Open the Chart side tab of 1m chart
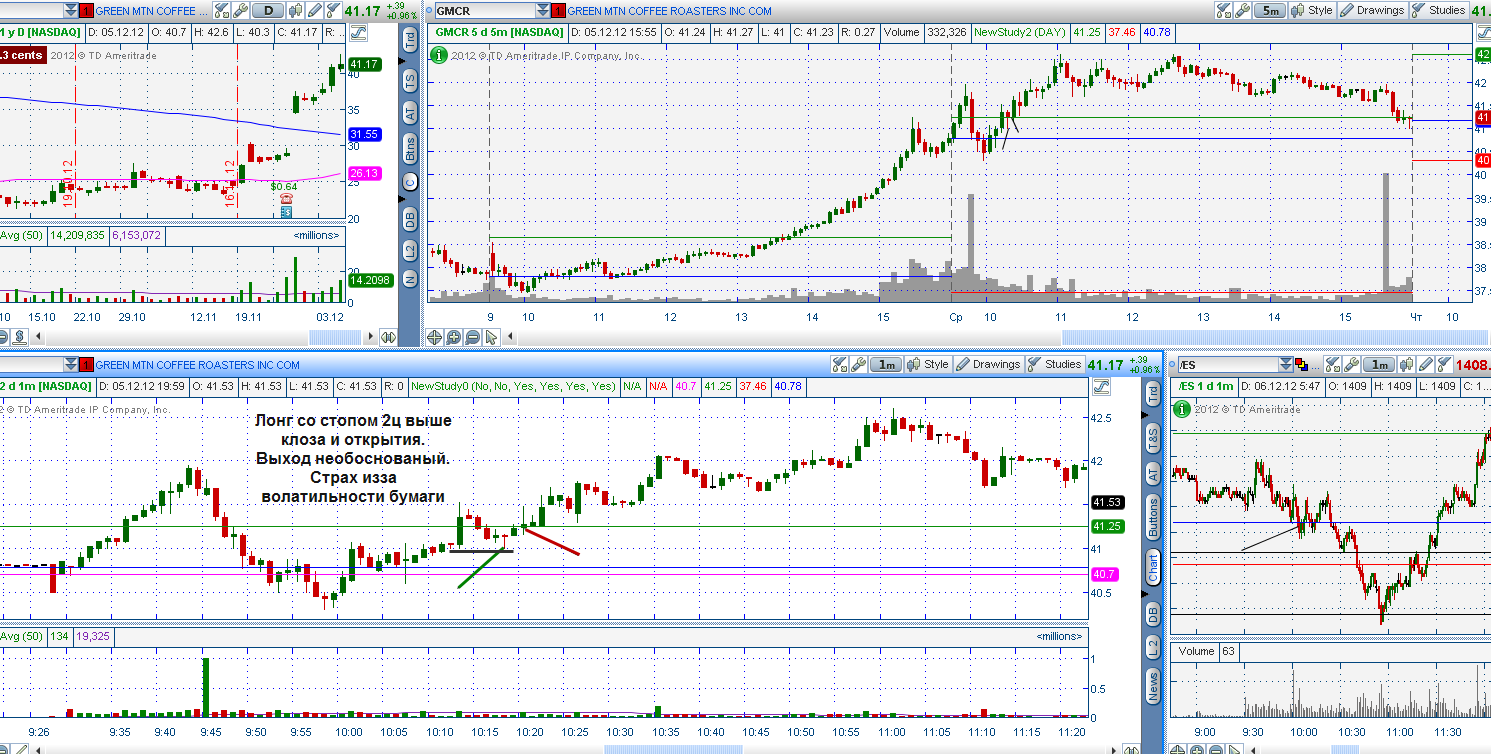Screen dimensions: 1491x754 [x=1153, y=569]
